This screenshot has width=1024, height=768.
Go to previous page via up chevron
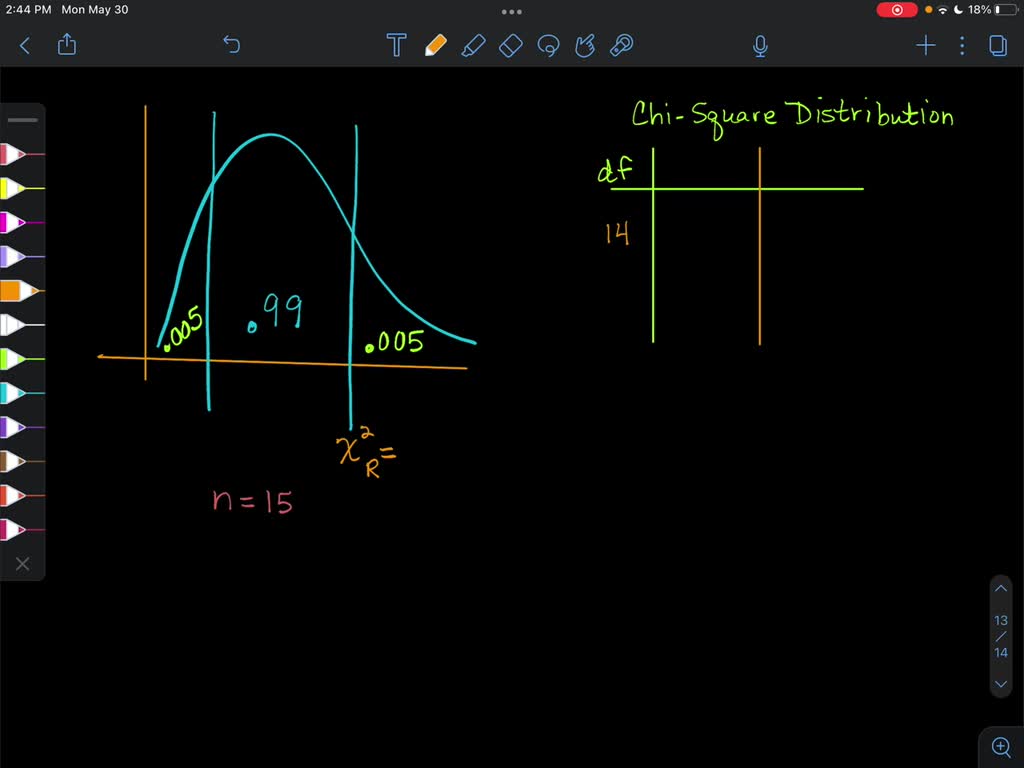tap(1001, 588)
